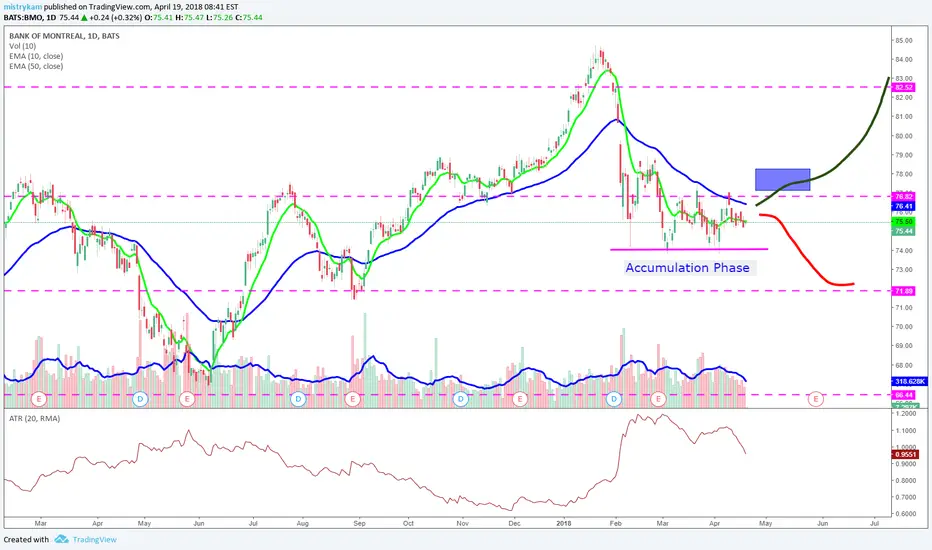
Task: Click the red 0.9551 ATR value label
Action: pos(906,454)
